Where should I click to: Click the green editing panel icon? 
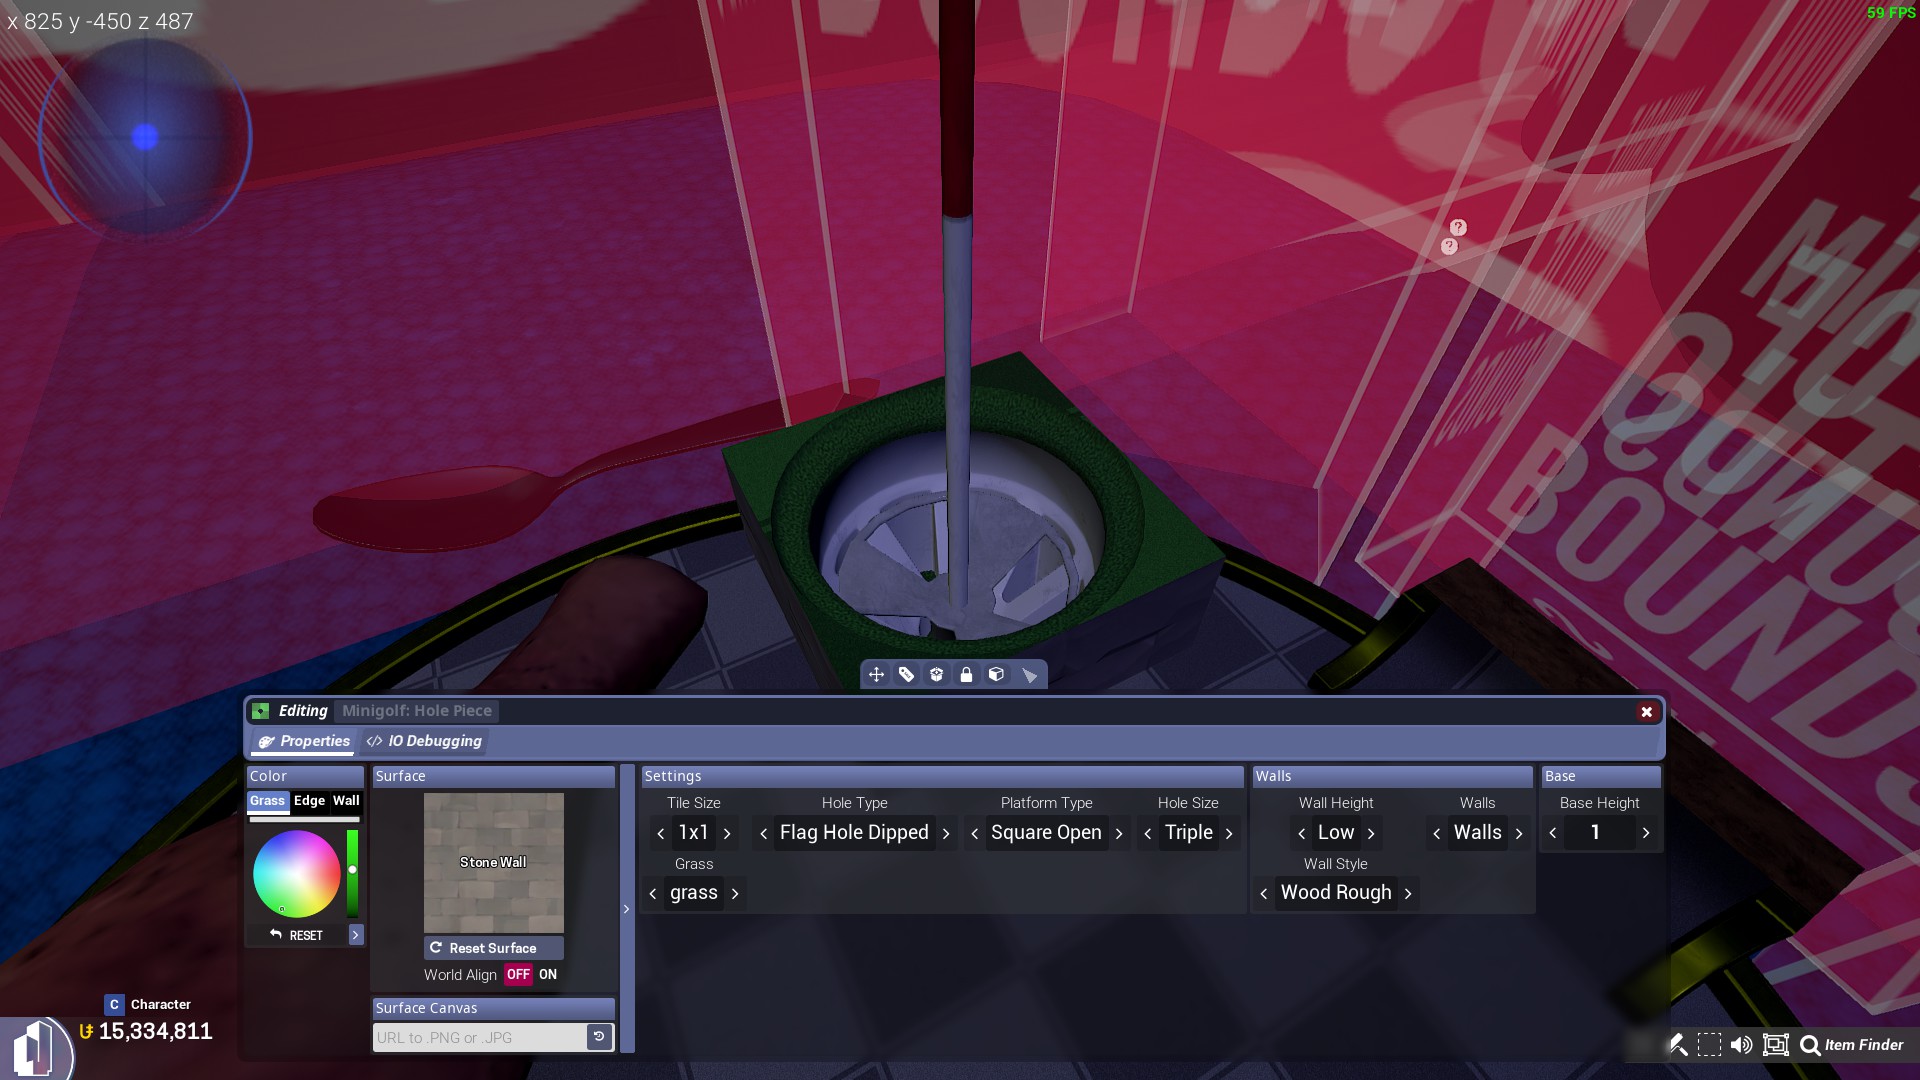[x=261, y=711]
